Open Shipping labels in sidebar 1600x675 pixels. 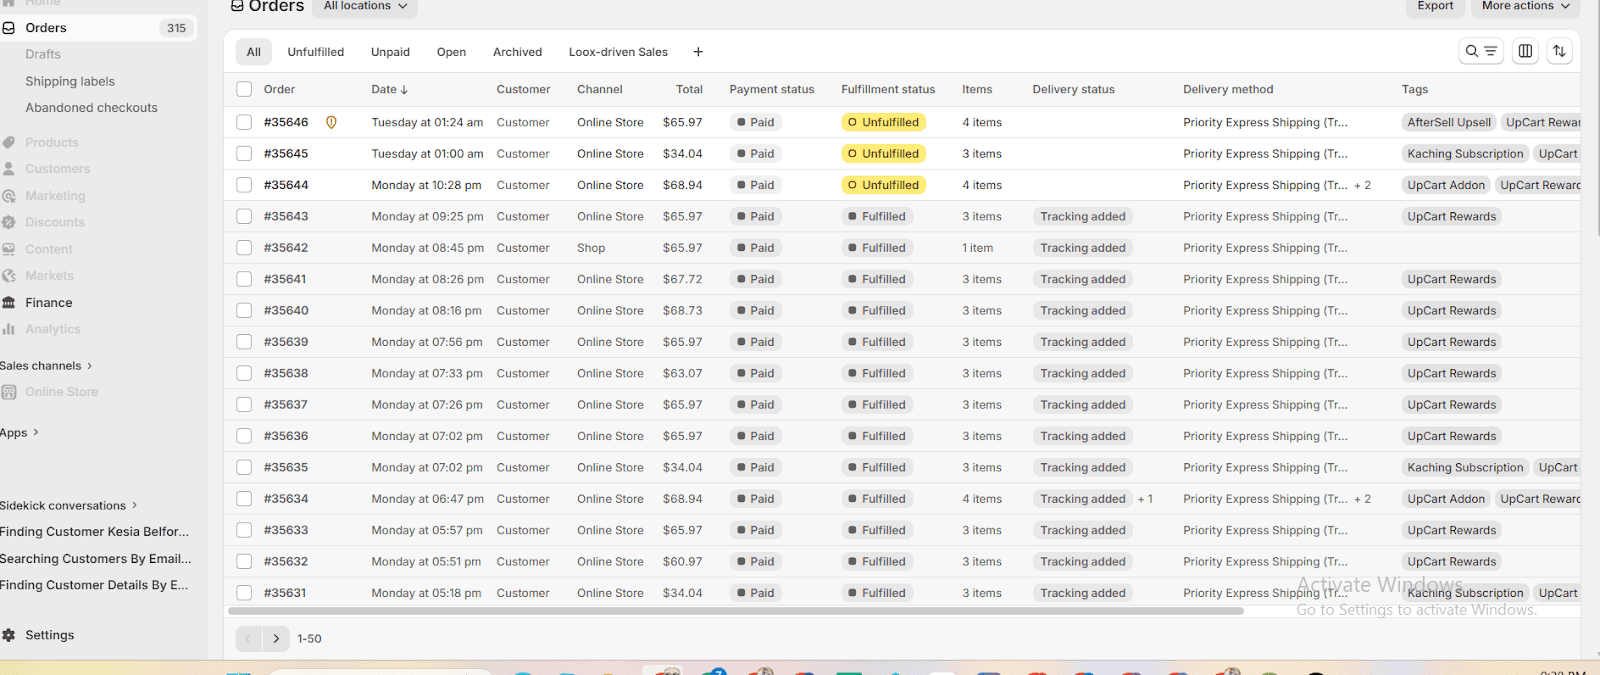(x=70, y=81)
